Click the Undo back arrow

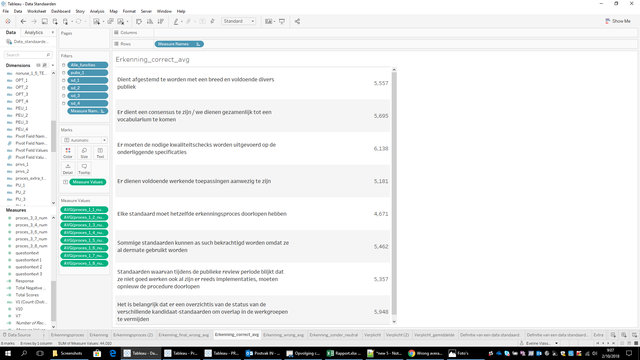23,21
